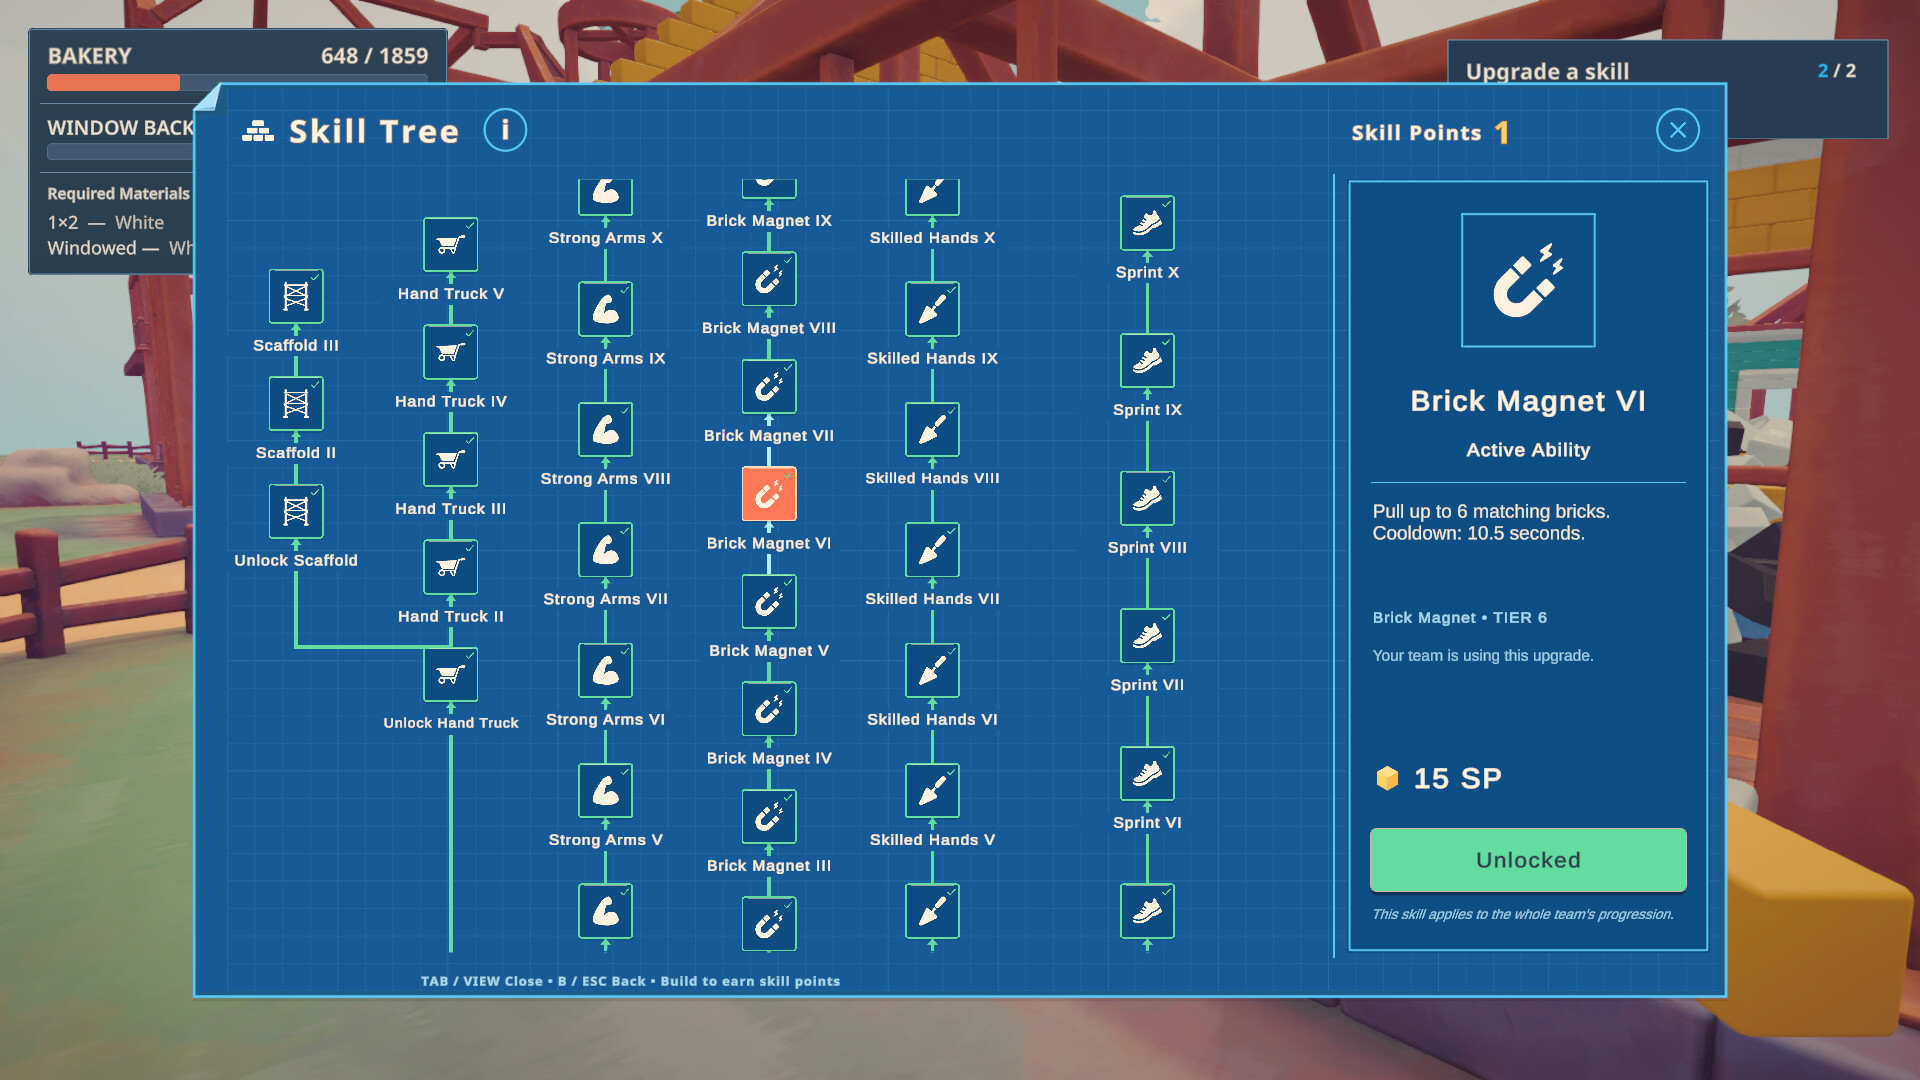Select the Strong Arms VI icon

pos(605,671)
